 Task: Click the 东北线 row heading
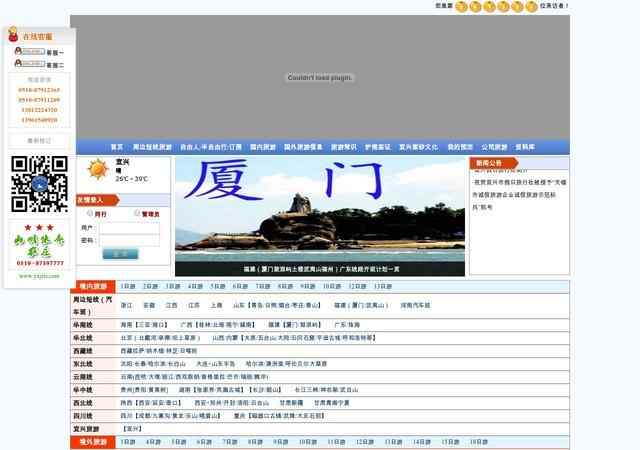pos(83,364)
